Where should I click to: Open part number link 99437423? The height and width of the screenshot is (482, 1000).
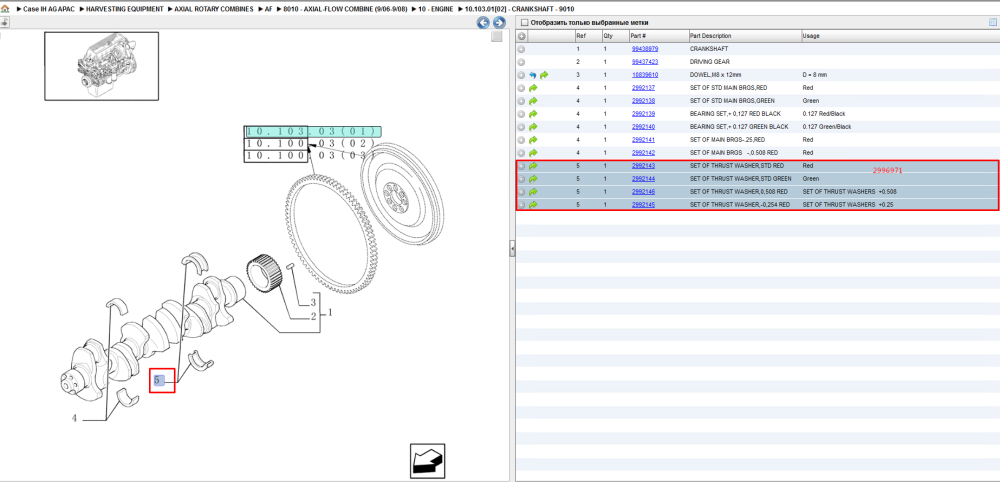tap(645, 62)
